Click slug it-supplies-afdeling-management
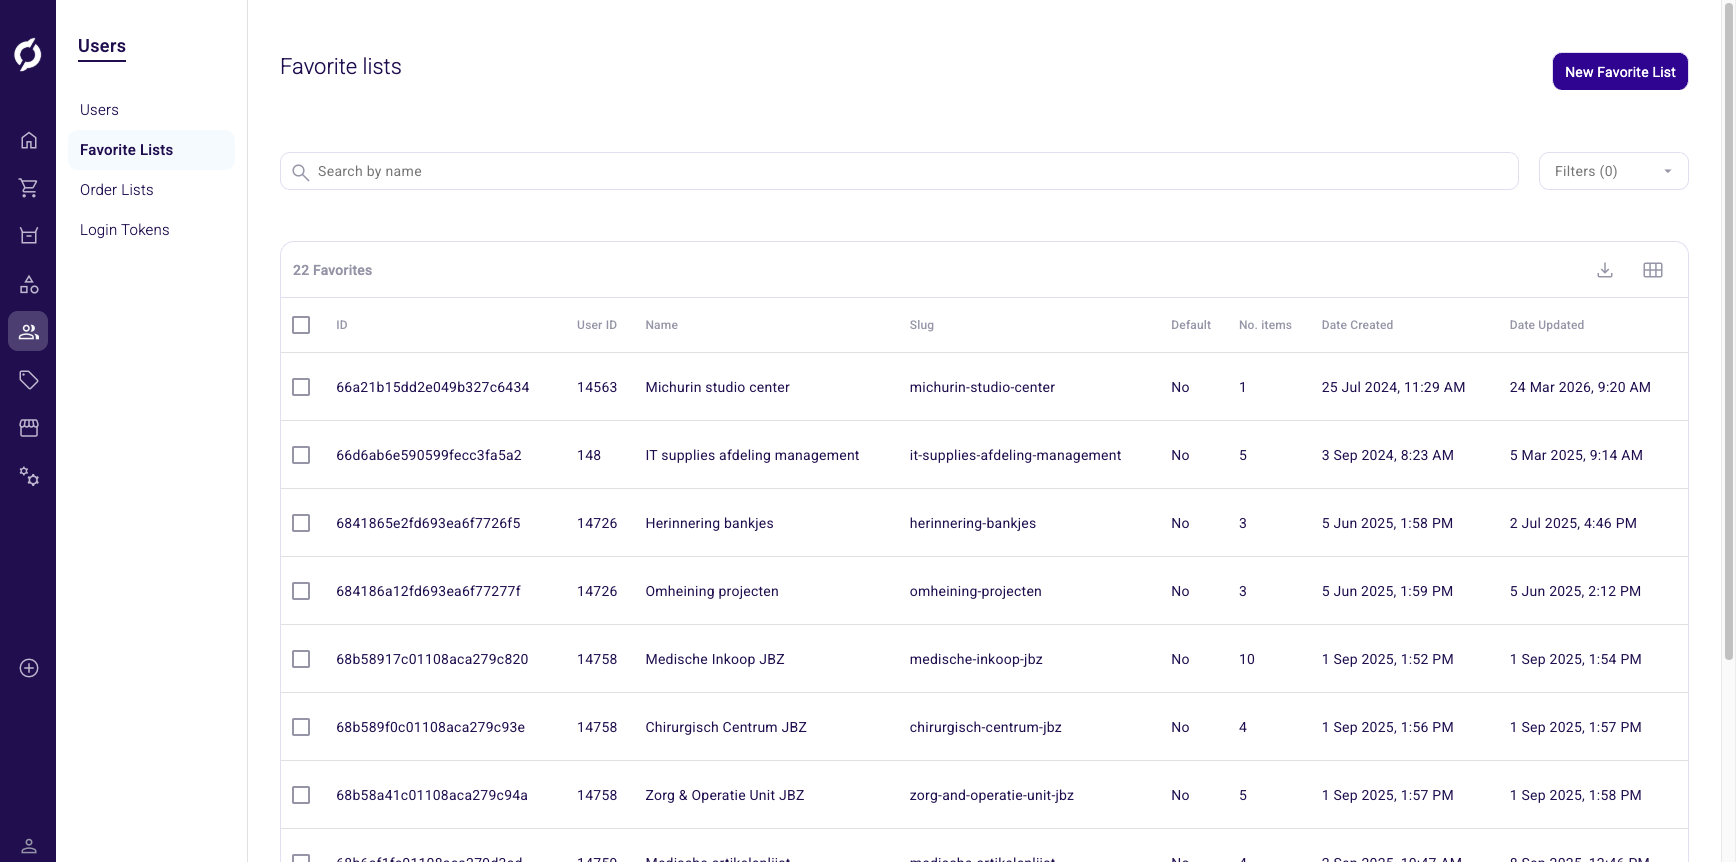 [x=1015, y=455]
